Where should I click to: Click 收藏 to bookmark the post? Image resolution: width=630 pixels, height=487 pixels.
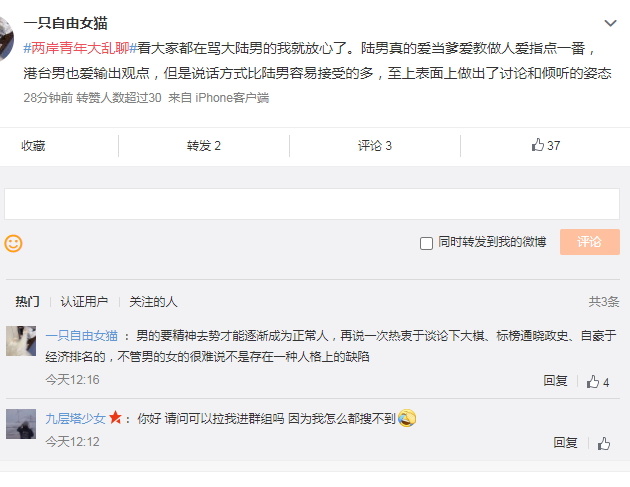pos(33,145)
